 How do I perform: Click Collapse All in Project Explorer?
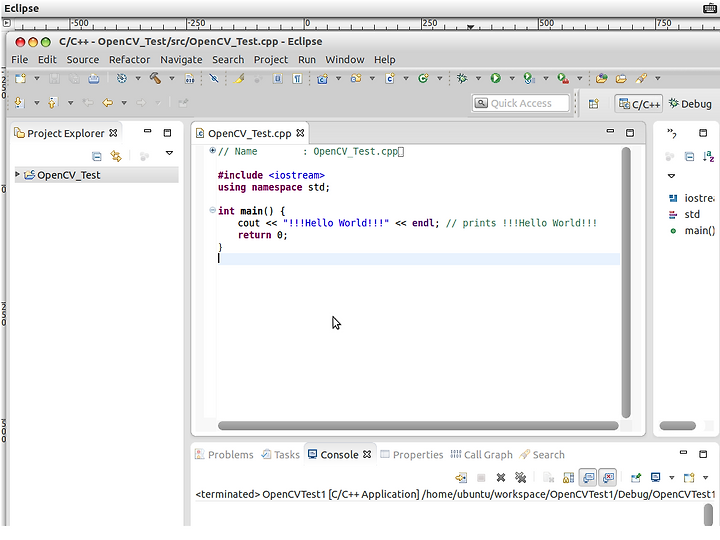(x=97, y=157)
